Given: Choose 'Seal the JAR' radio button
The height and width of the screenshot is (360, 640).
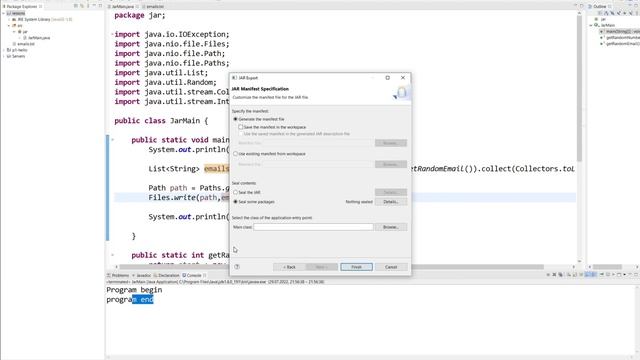Looking at the screenshot, I should pyautogui.click(x=236, y=192).
